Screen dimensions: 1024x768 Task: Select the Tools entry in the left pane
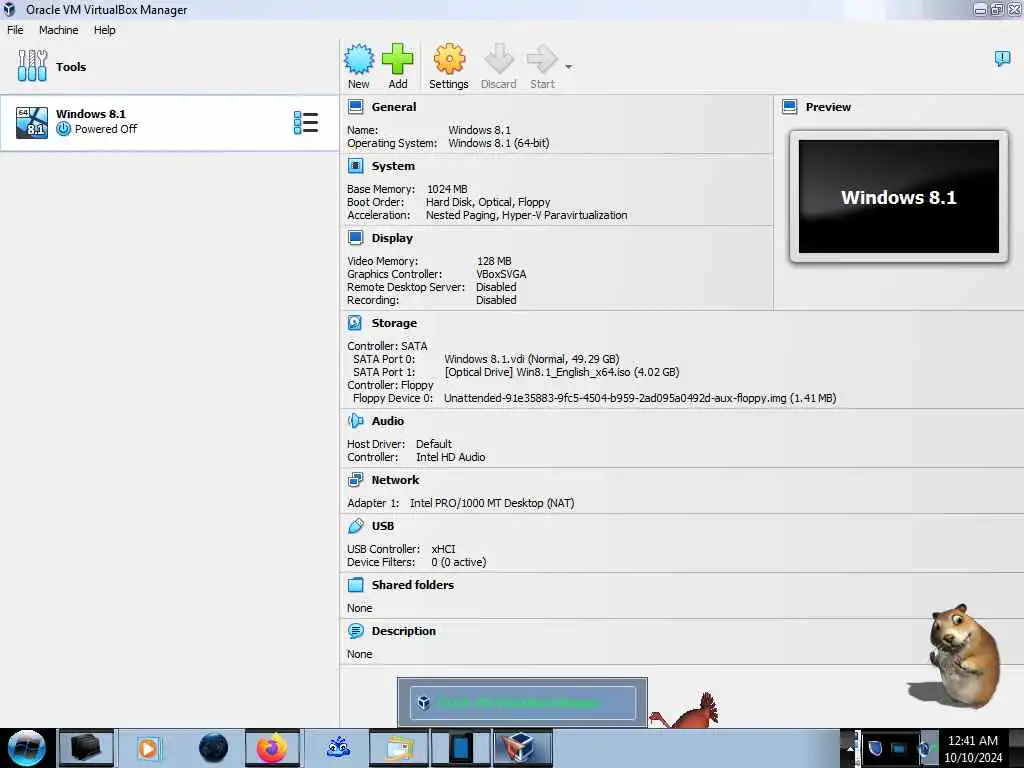pos(169,67)
